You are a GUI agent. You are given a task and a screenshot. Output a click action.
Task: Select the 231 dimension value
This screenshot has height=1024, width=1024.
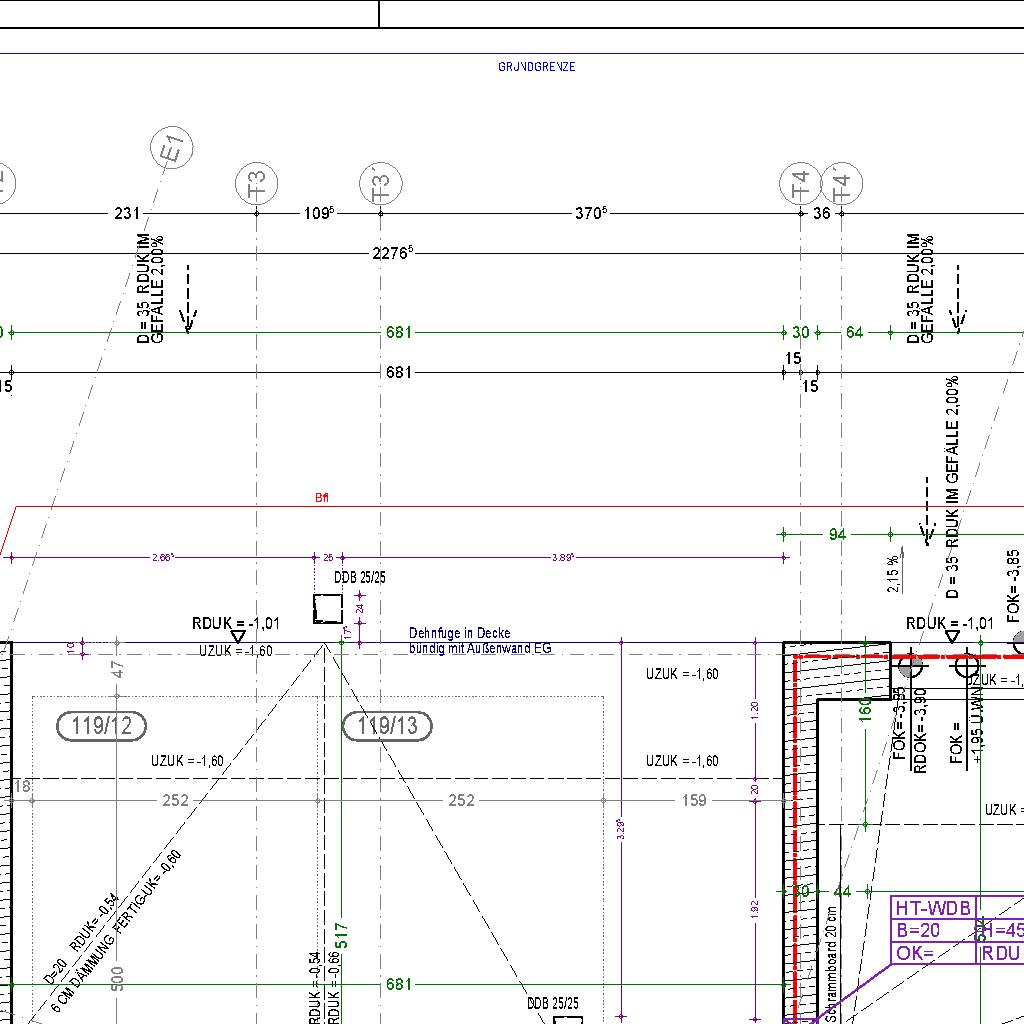127,213
